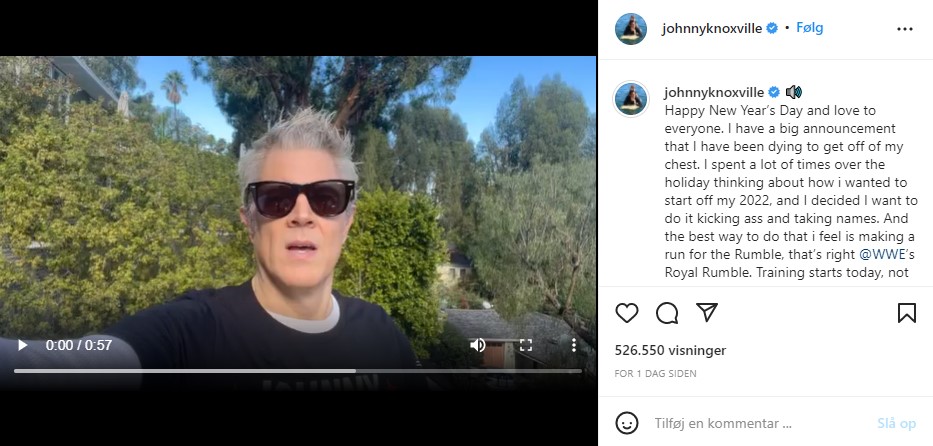Open emoji picker smiley icon
The height and width of the screenshot is (446, 933).
[627, 423]
